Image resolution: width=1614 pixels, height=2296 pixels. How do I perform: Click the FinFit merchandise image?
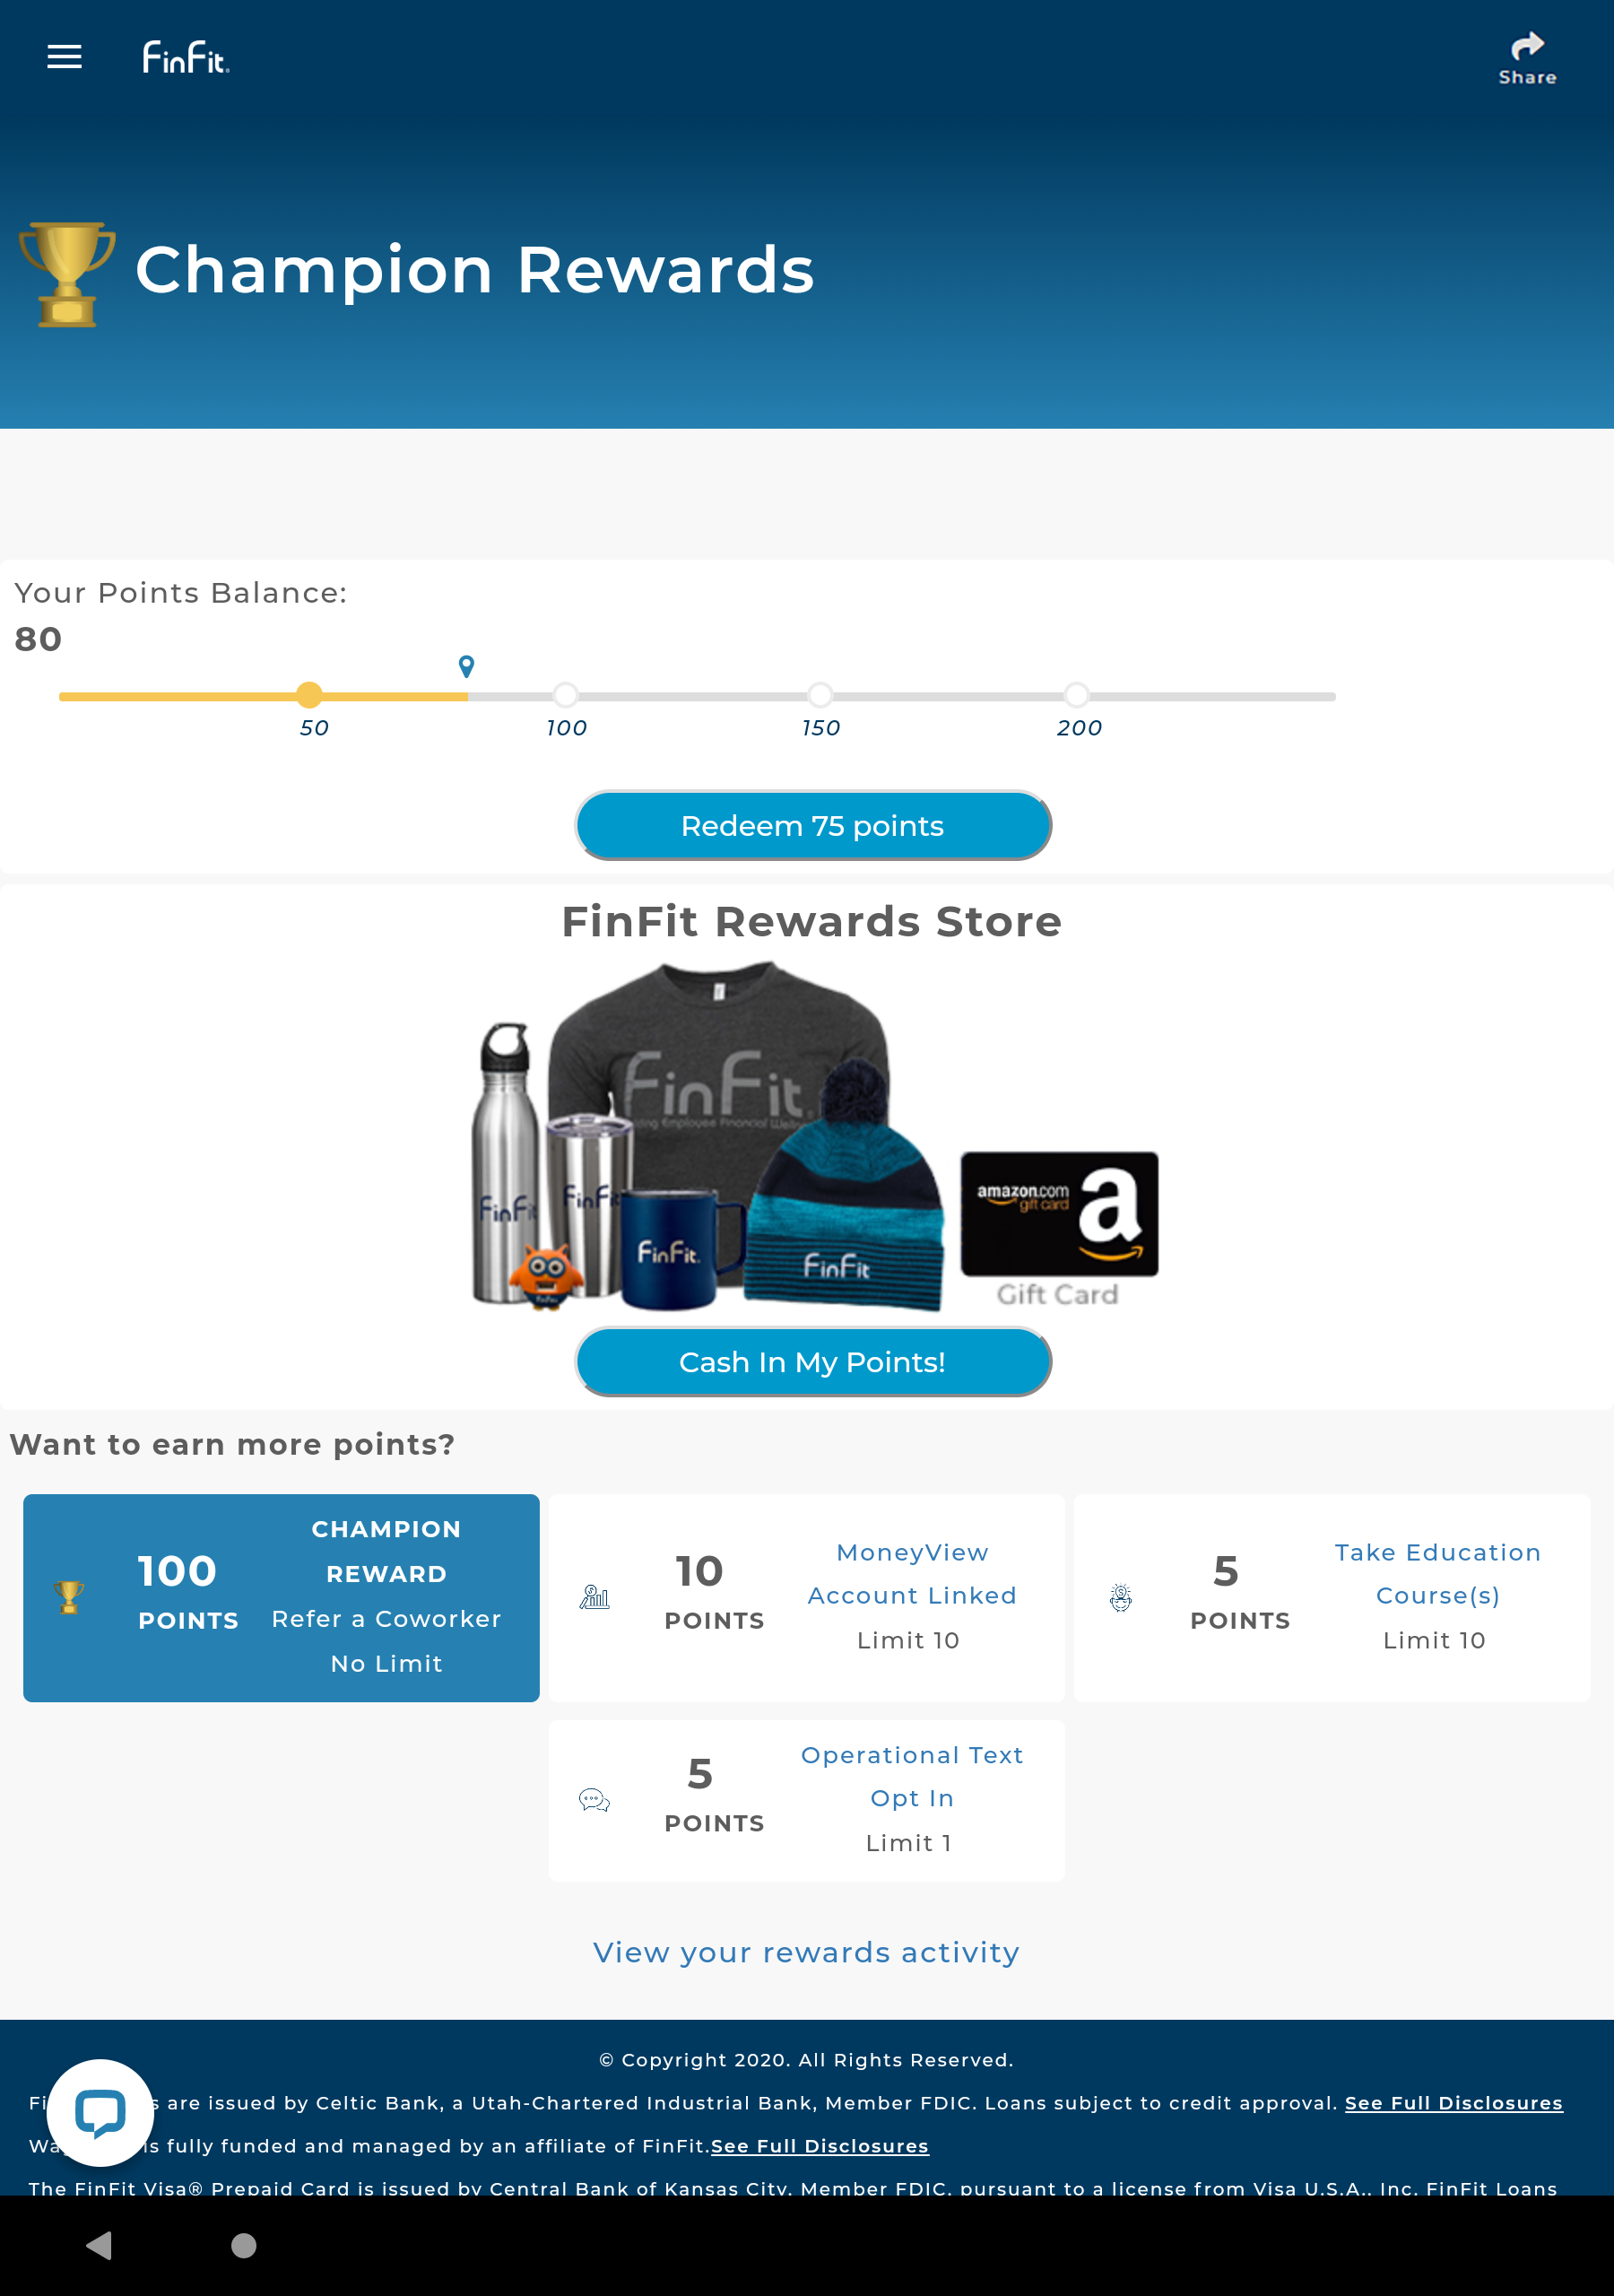click(708, 1137)
